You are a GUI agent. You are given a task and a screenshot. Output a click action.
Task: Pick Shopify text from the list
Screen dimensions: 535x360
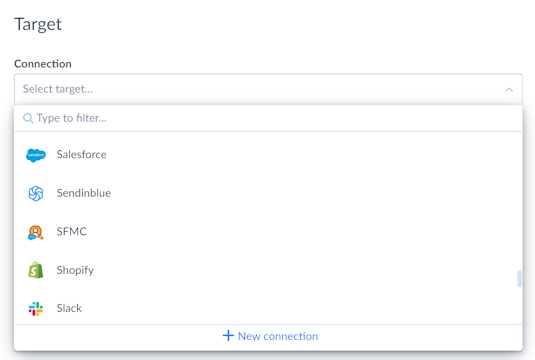pos(75,270)
